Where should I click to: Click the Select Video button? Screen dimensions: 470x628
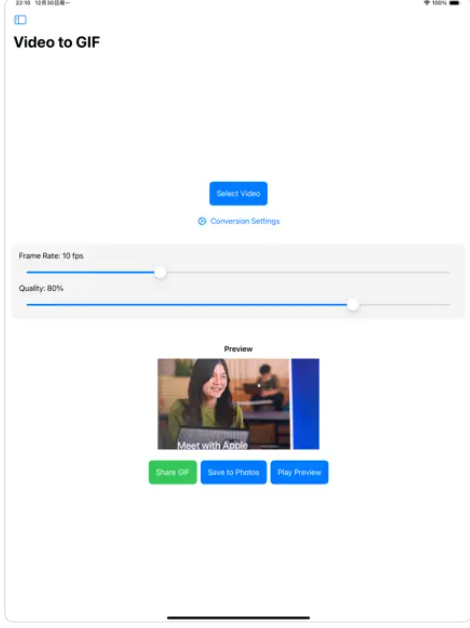coord(238,193)
